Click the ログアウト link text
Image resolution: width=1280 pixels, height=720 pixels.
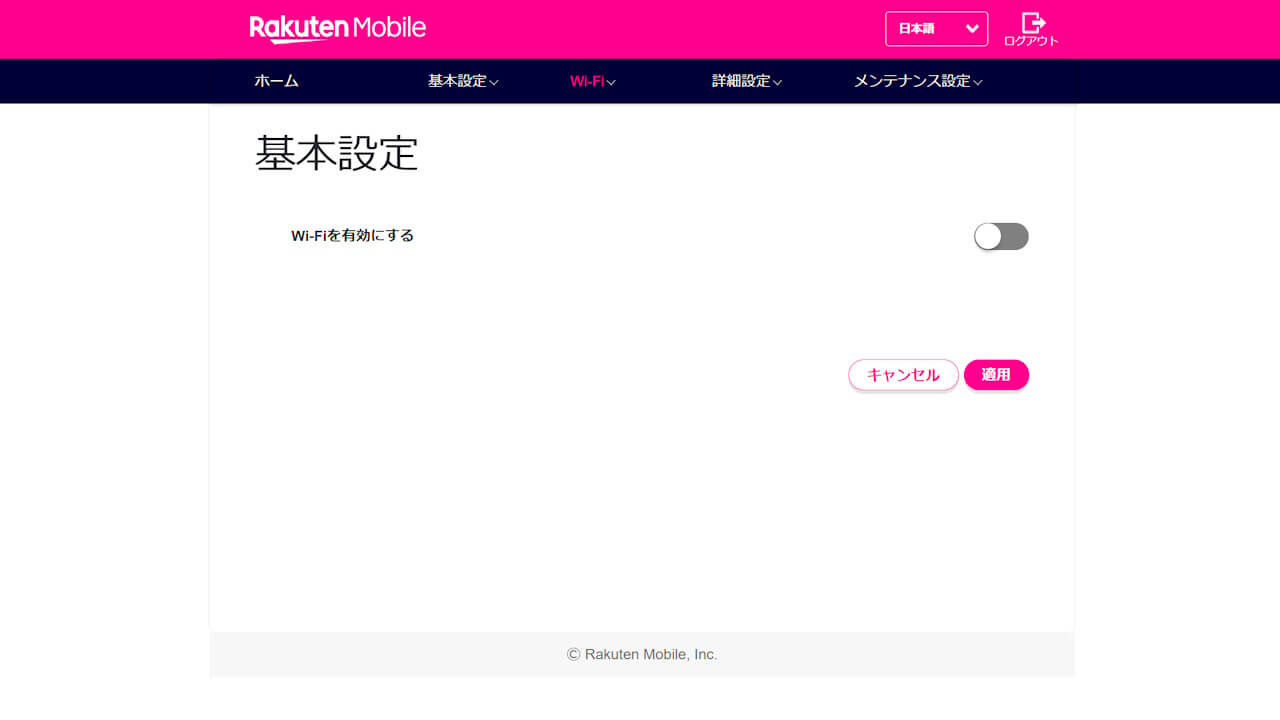(1031, 44)
